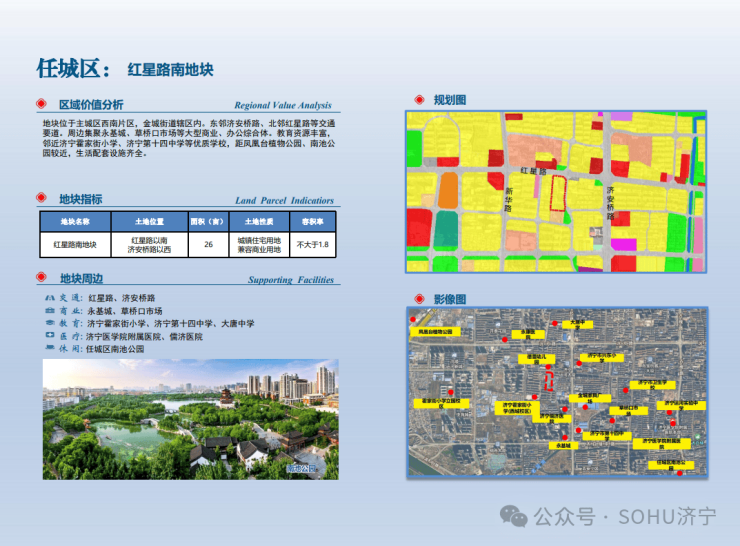This screenshot has height=546, width=740.
Task: Click the 红星路 road label on planning map
Action: pos(533,171)
